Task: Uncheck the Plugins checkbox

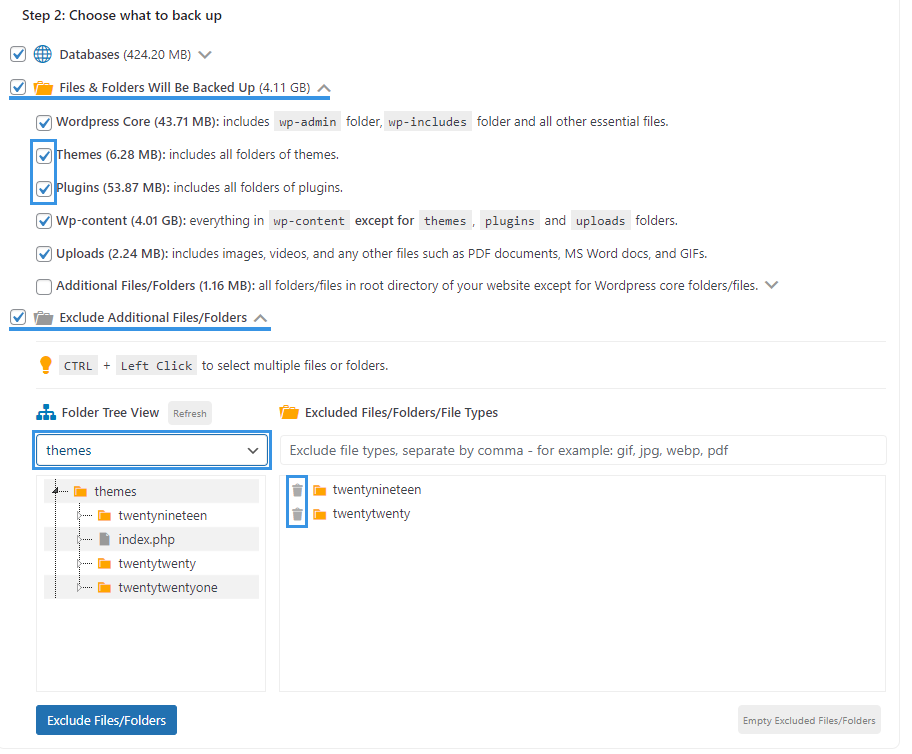Action: point(44,188)
